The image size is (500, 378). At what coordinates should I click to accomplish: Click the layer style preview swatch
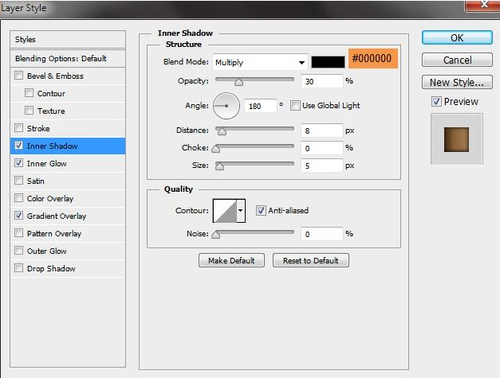pos(456,139)
